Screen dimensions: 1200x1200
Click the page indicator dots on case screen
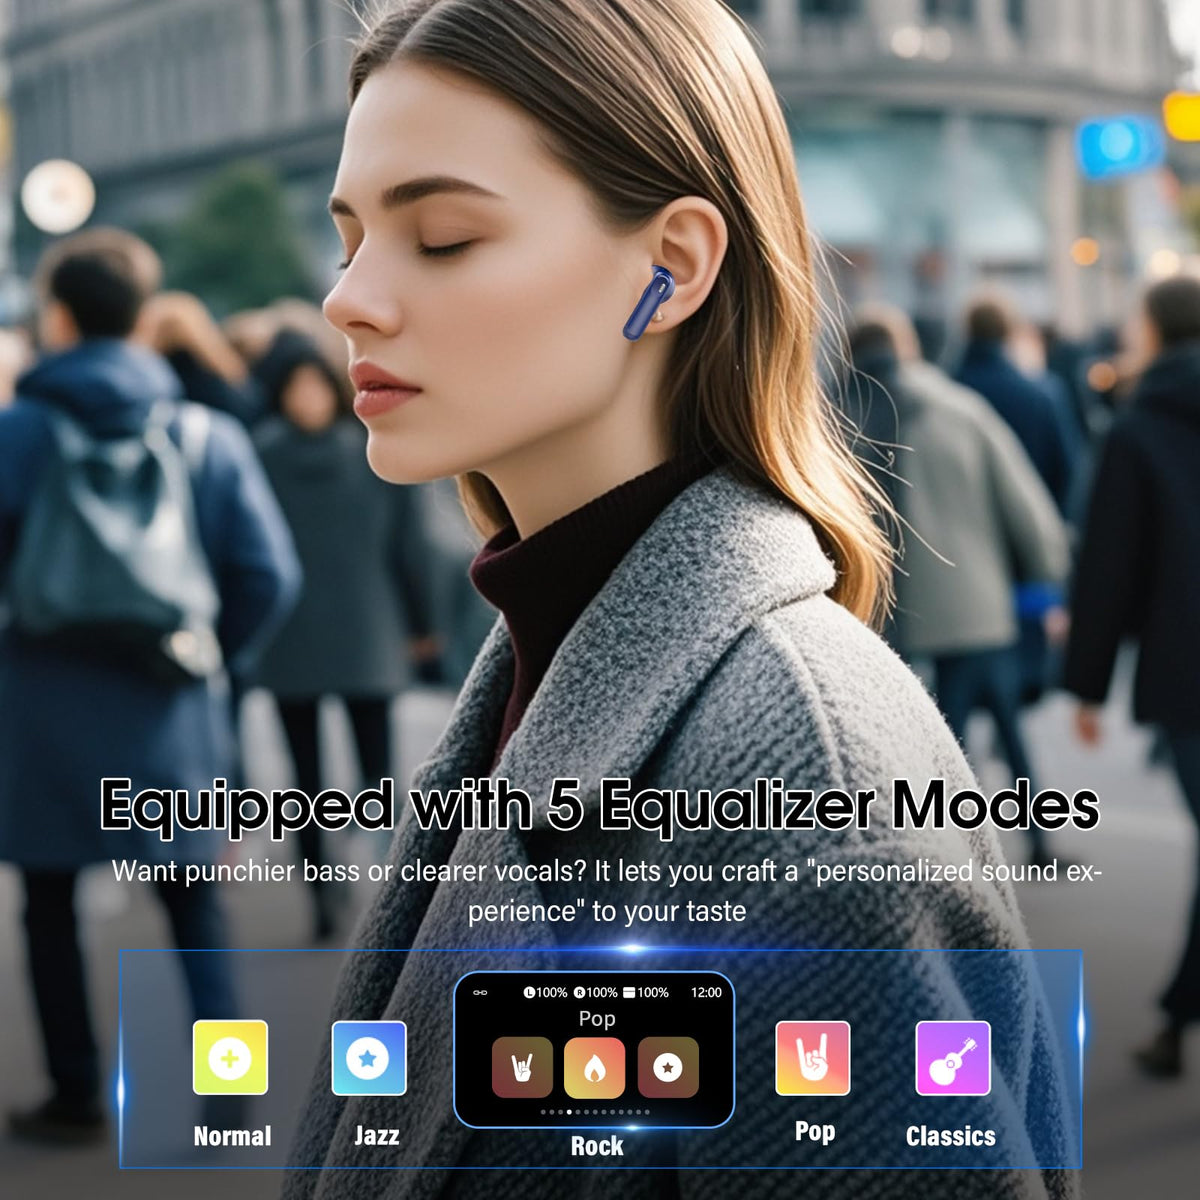pos(595,1112)
